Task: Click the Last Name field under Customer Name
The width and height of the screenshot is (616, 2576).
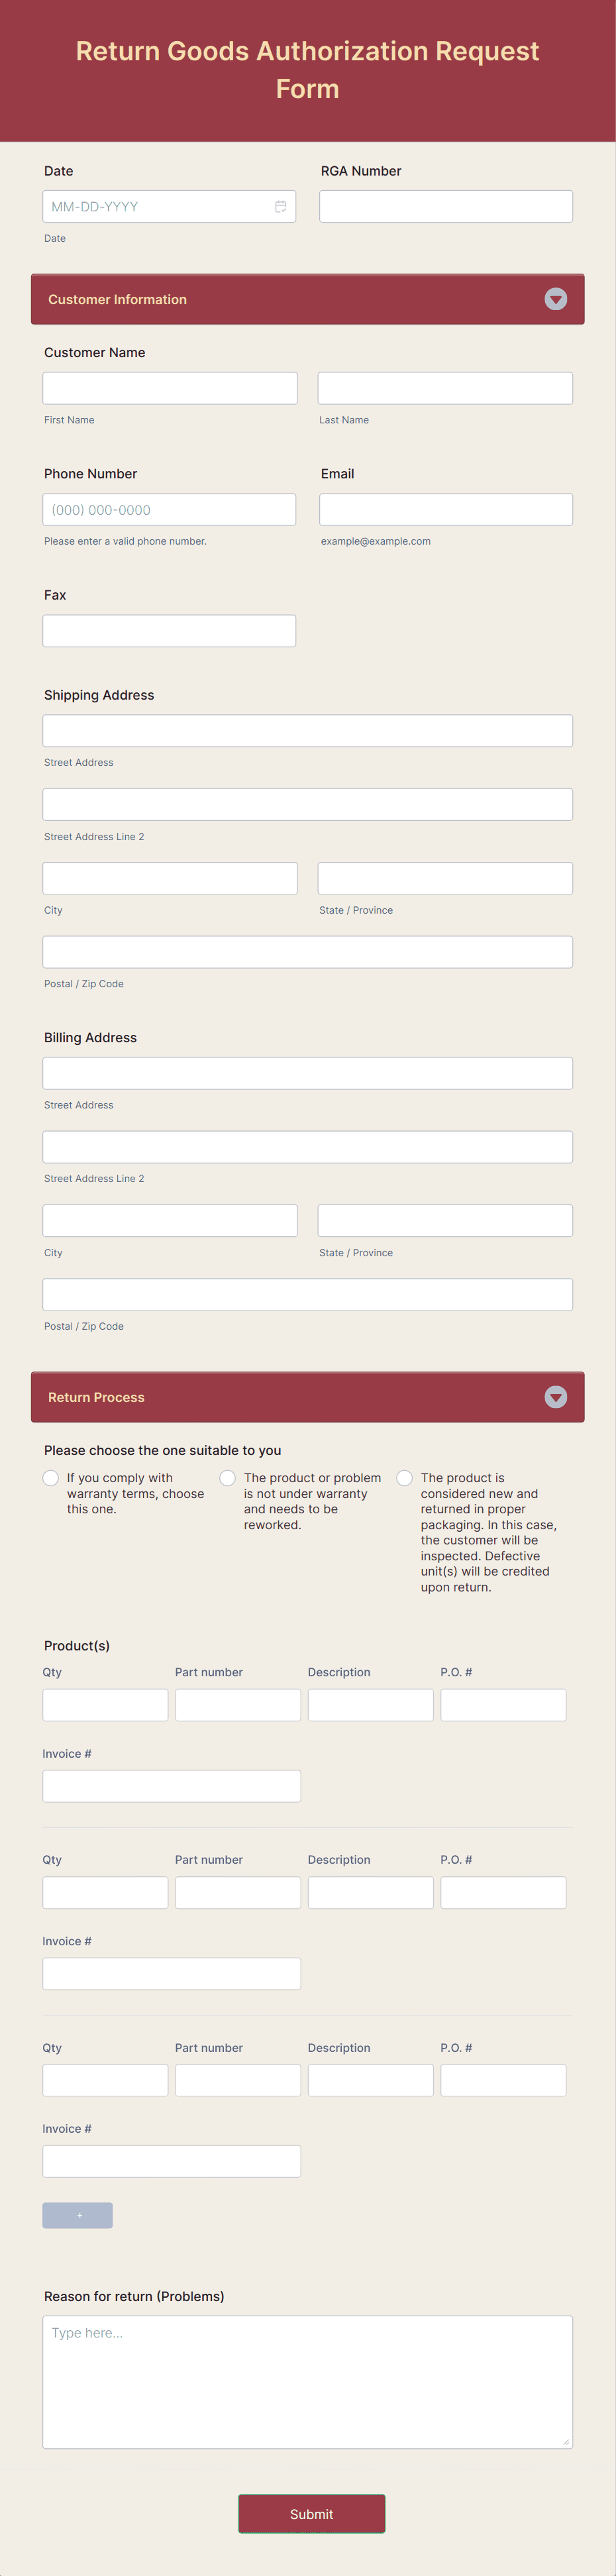Action: click(x=445, y=387)
